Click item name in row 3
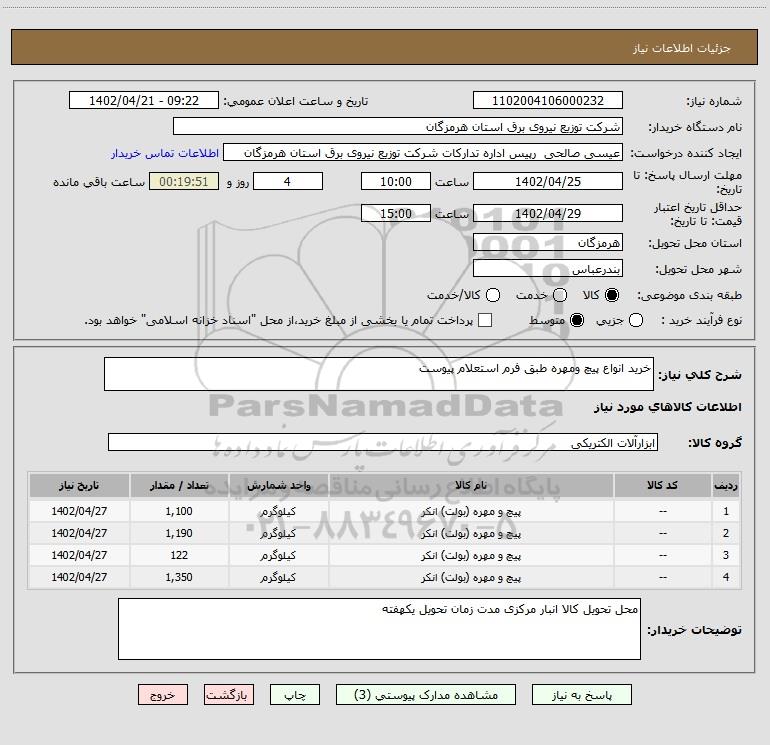The height and width of the screenshot is (745, 770). pyautogui.click(x=471, y=555)
